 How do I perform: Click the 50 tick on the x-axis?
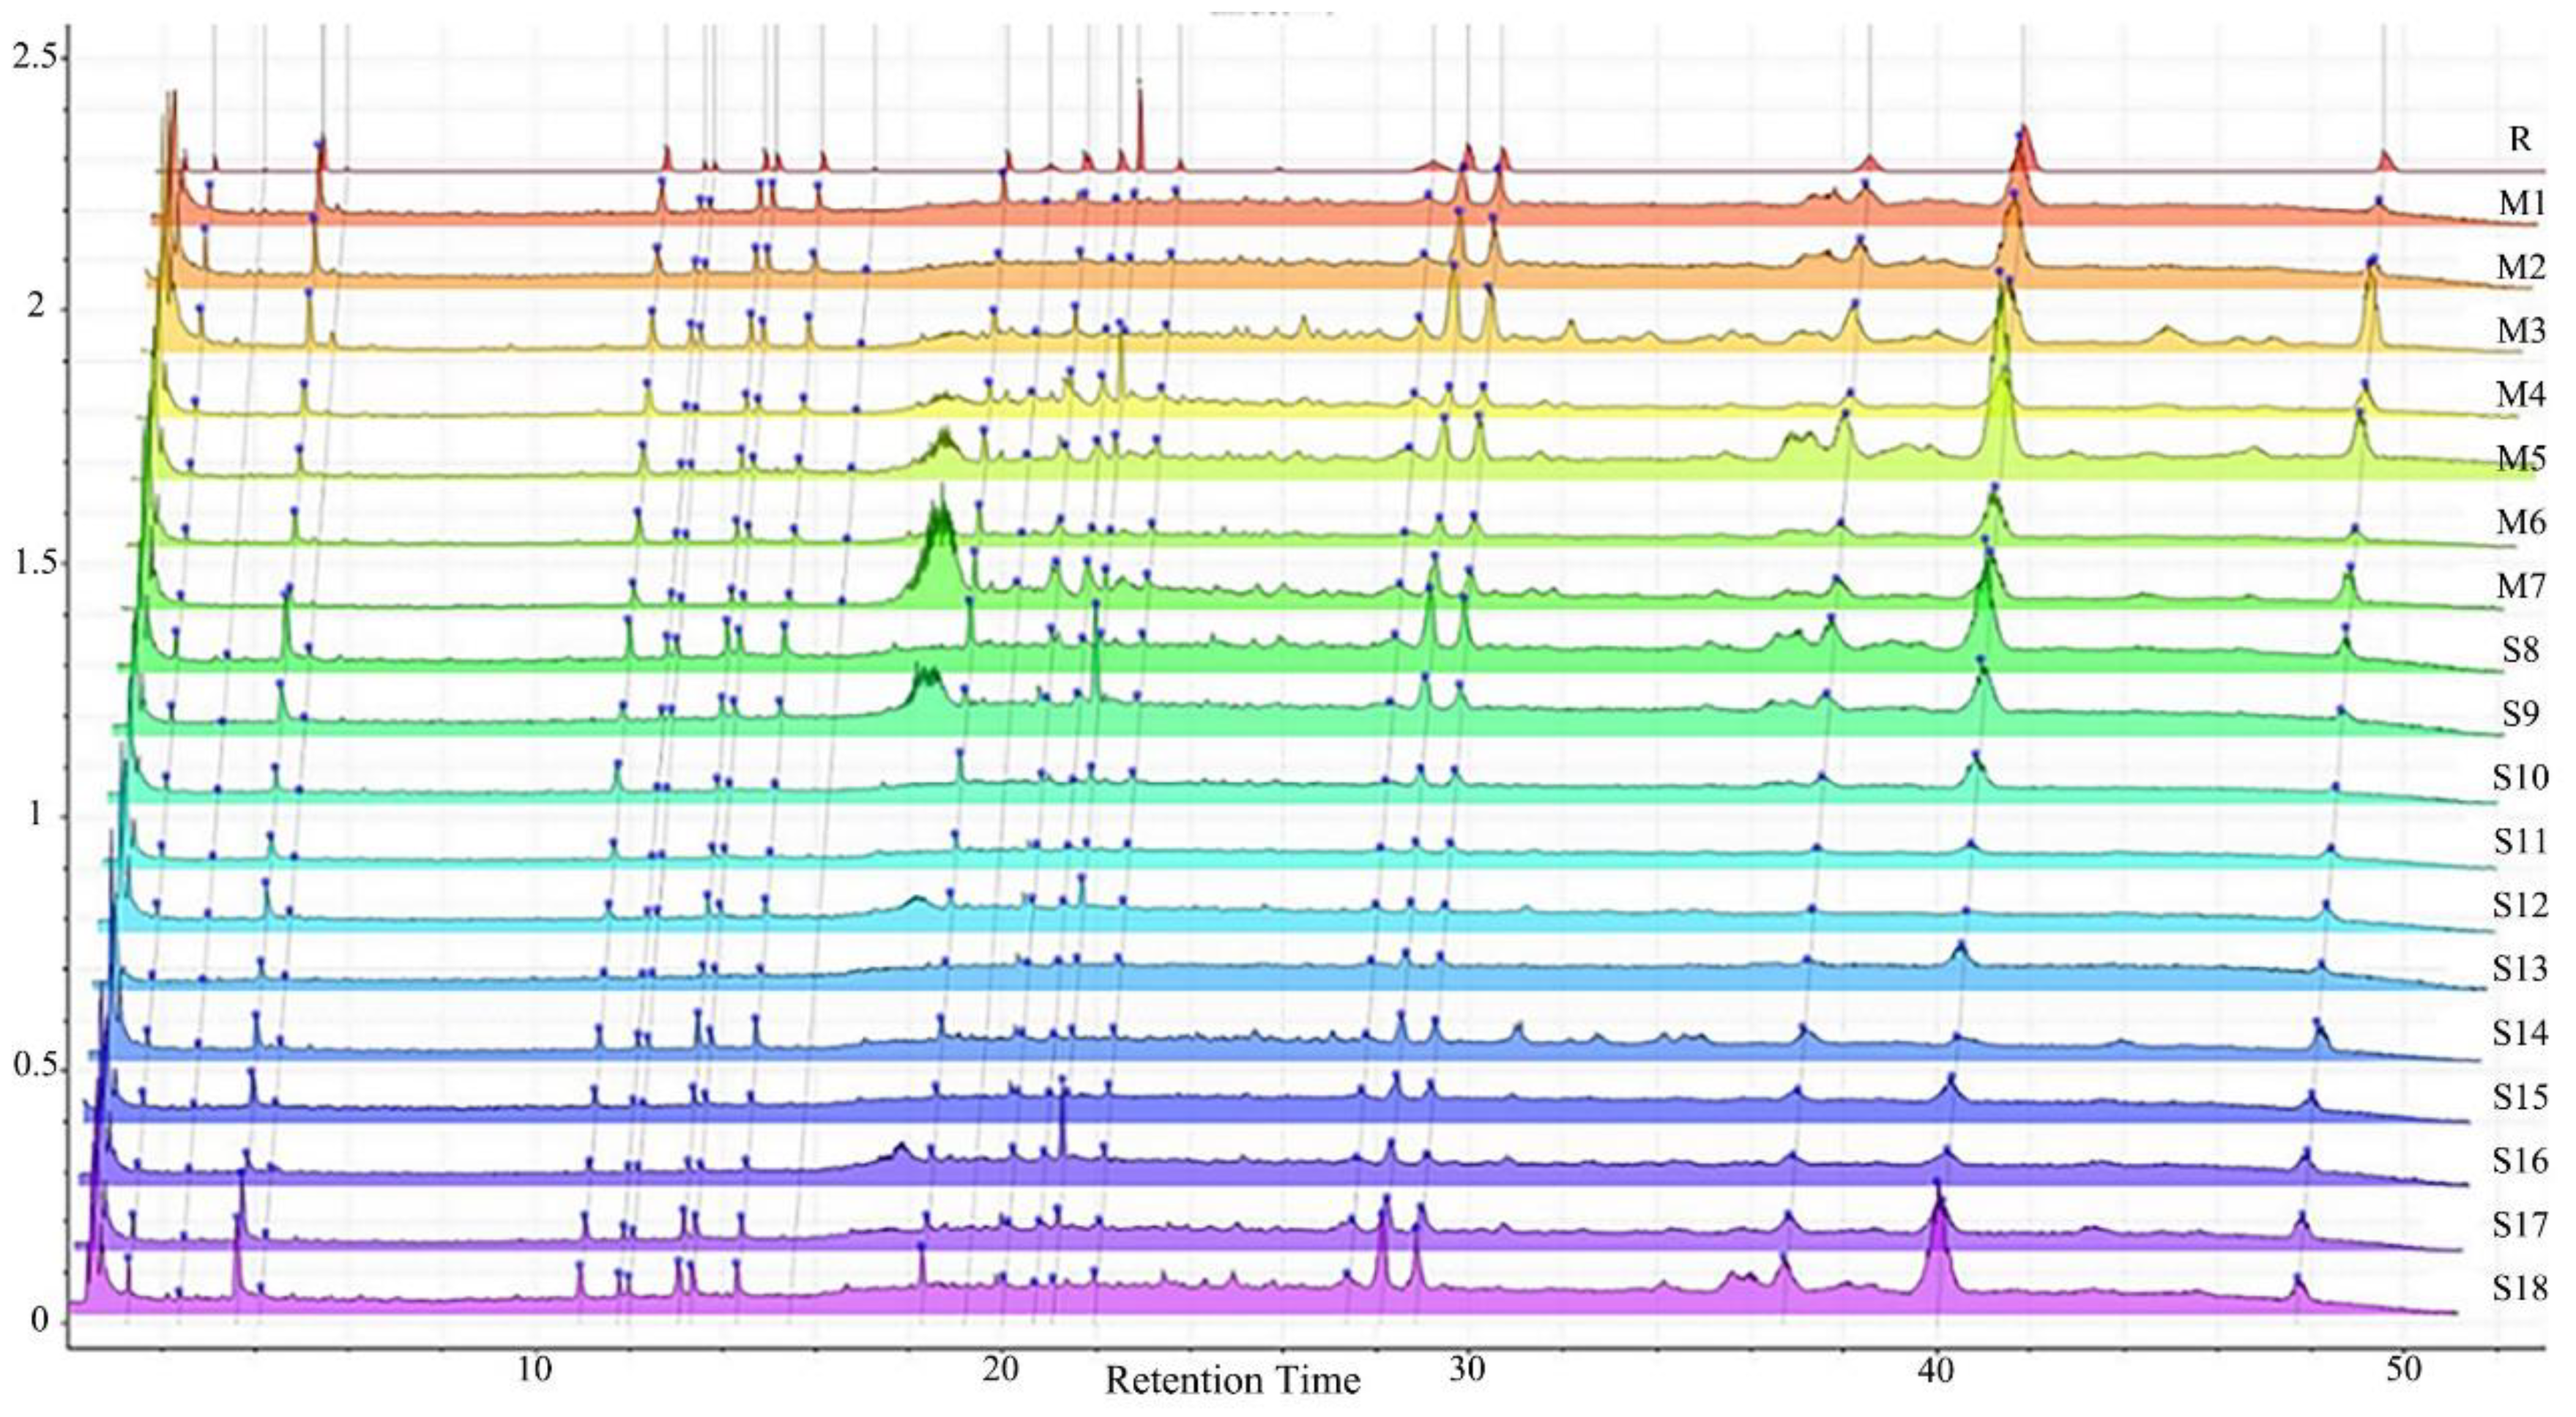[2403, 1369]
